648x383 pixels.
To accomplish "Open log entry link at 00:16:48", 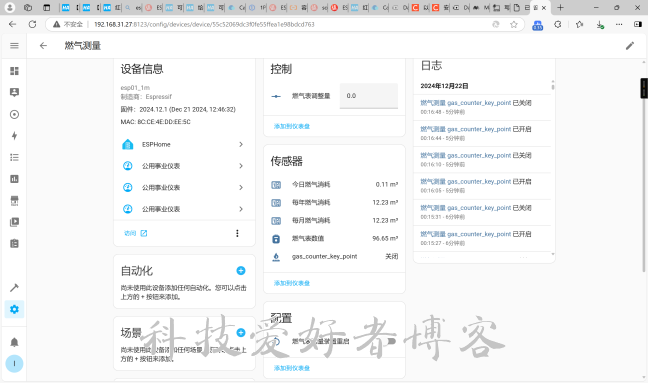I will (466, 103).
